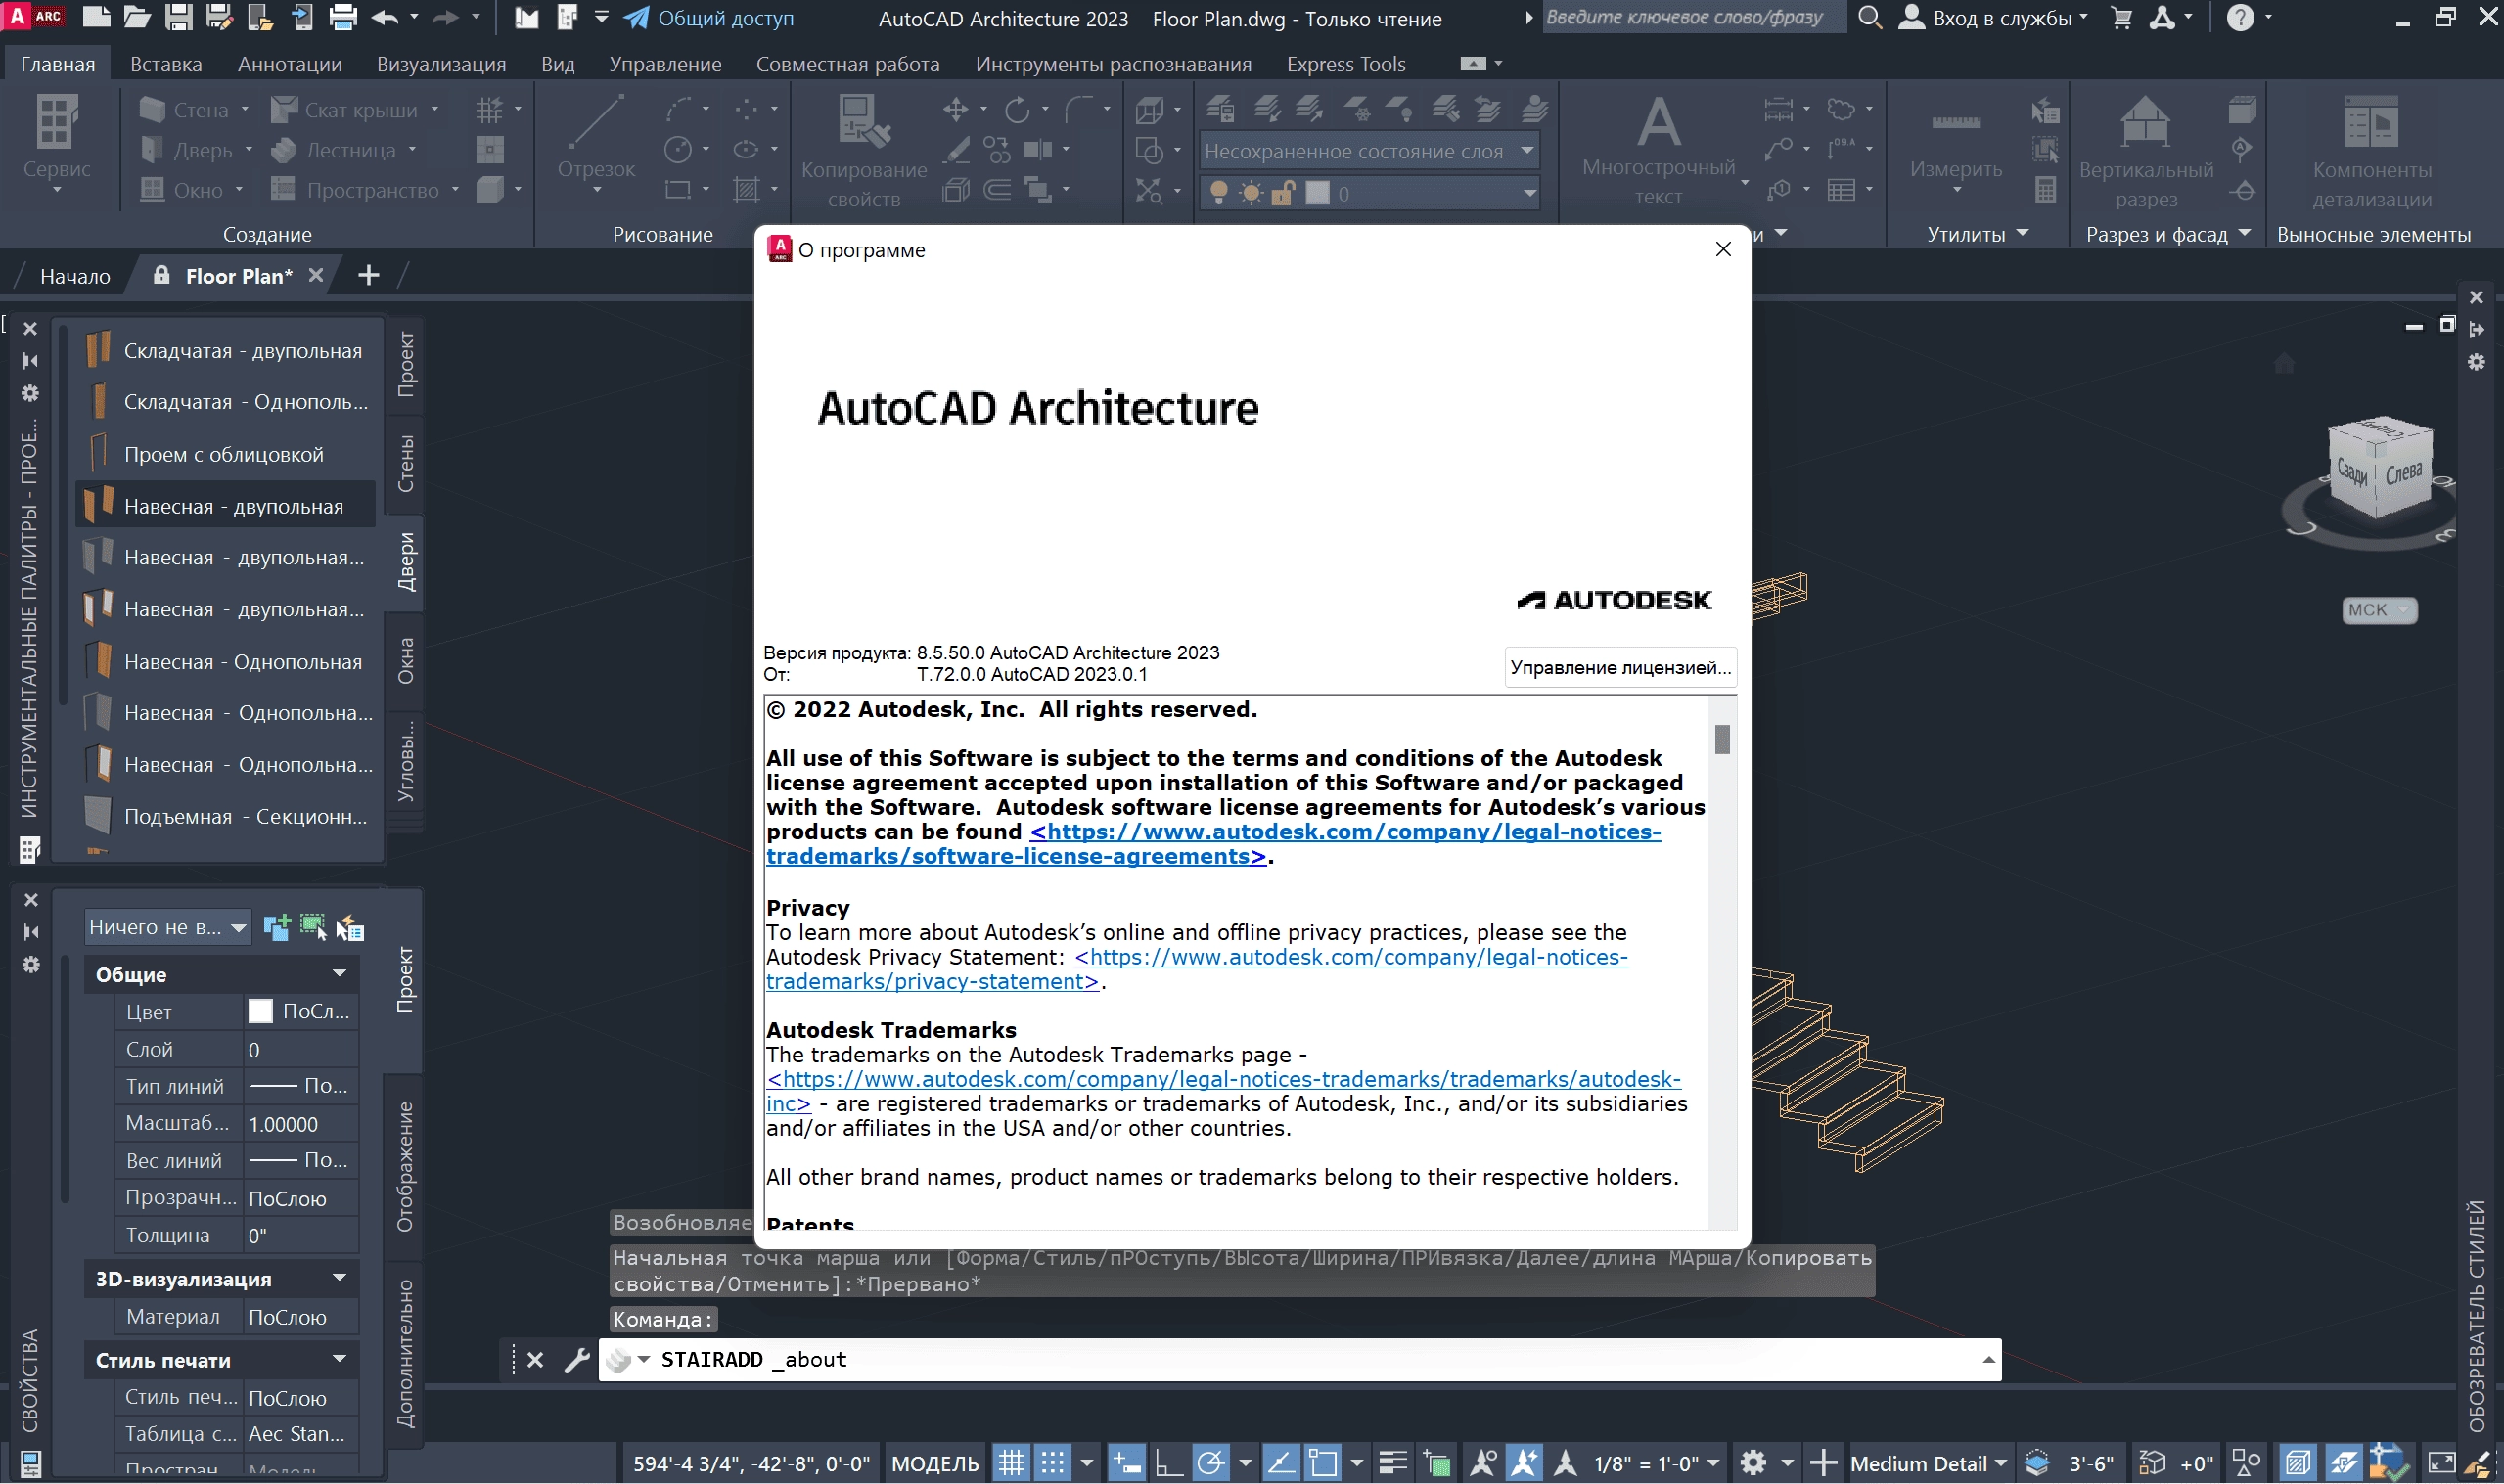Select the Окно window tool
This screenshot has height=1484, width=2504.
coord(183,190)
